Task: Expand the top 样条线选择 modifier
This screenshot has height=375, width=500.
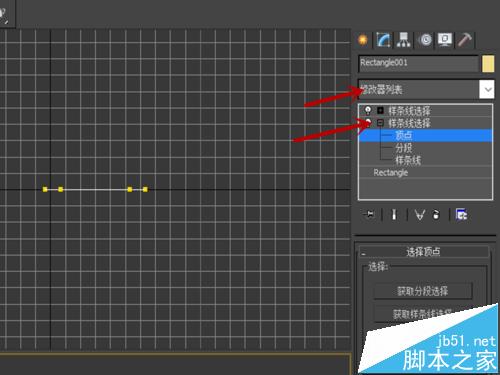Action: coord(380,110)
